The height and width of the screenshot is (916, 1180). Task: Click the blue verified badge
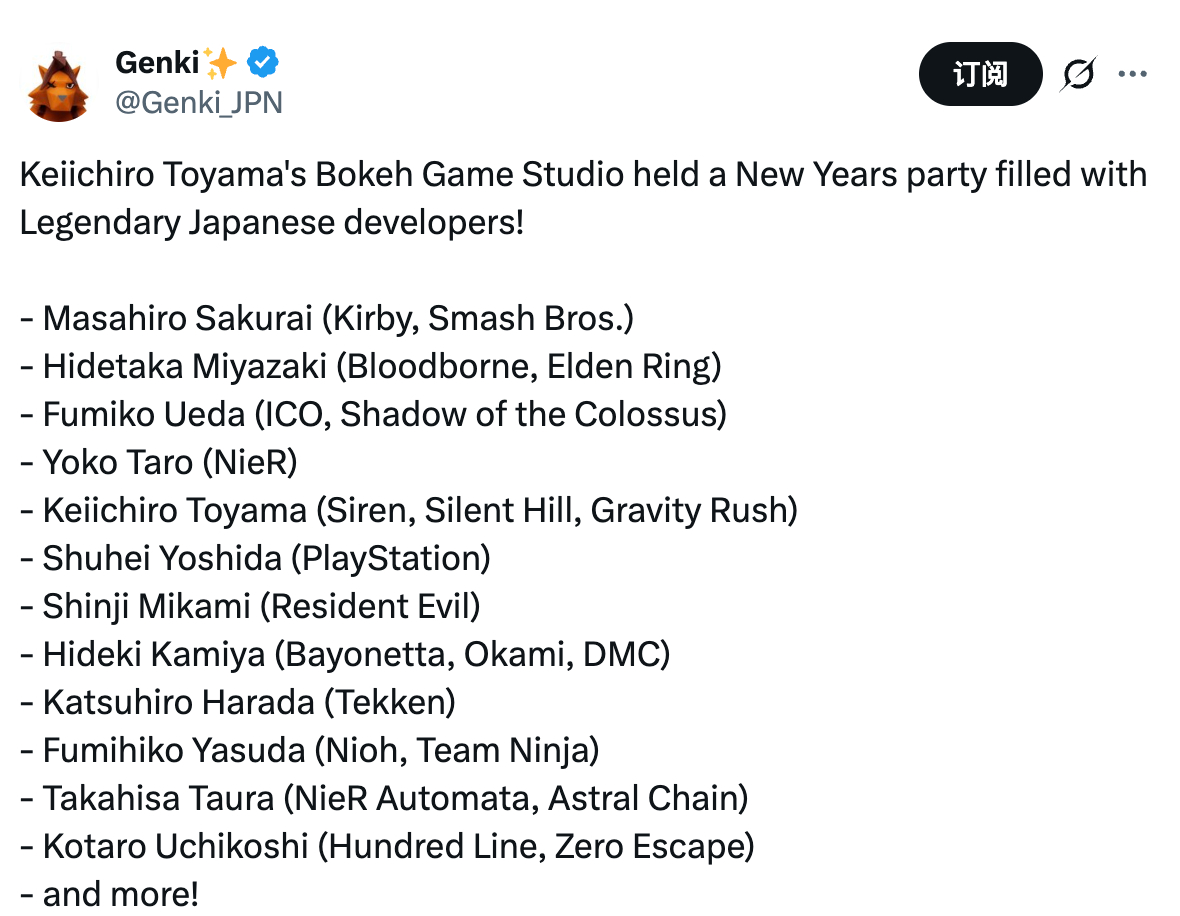click(263, 63)
